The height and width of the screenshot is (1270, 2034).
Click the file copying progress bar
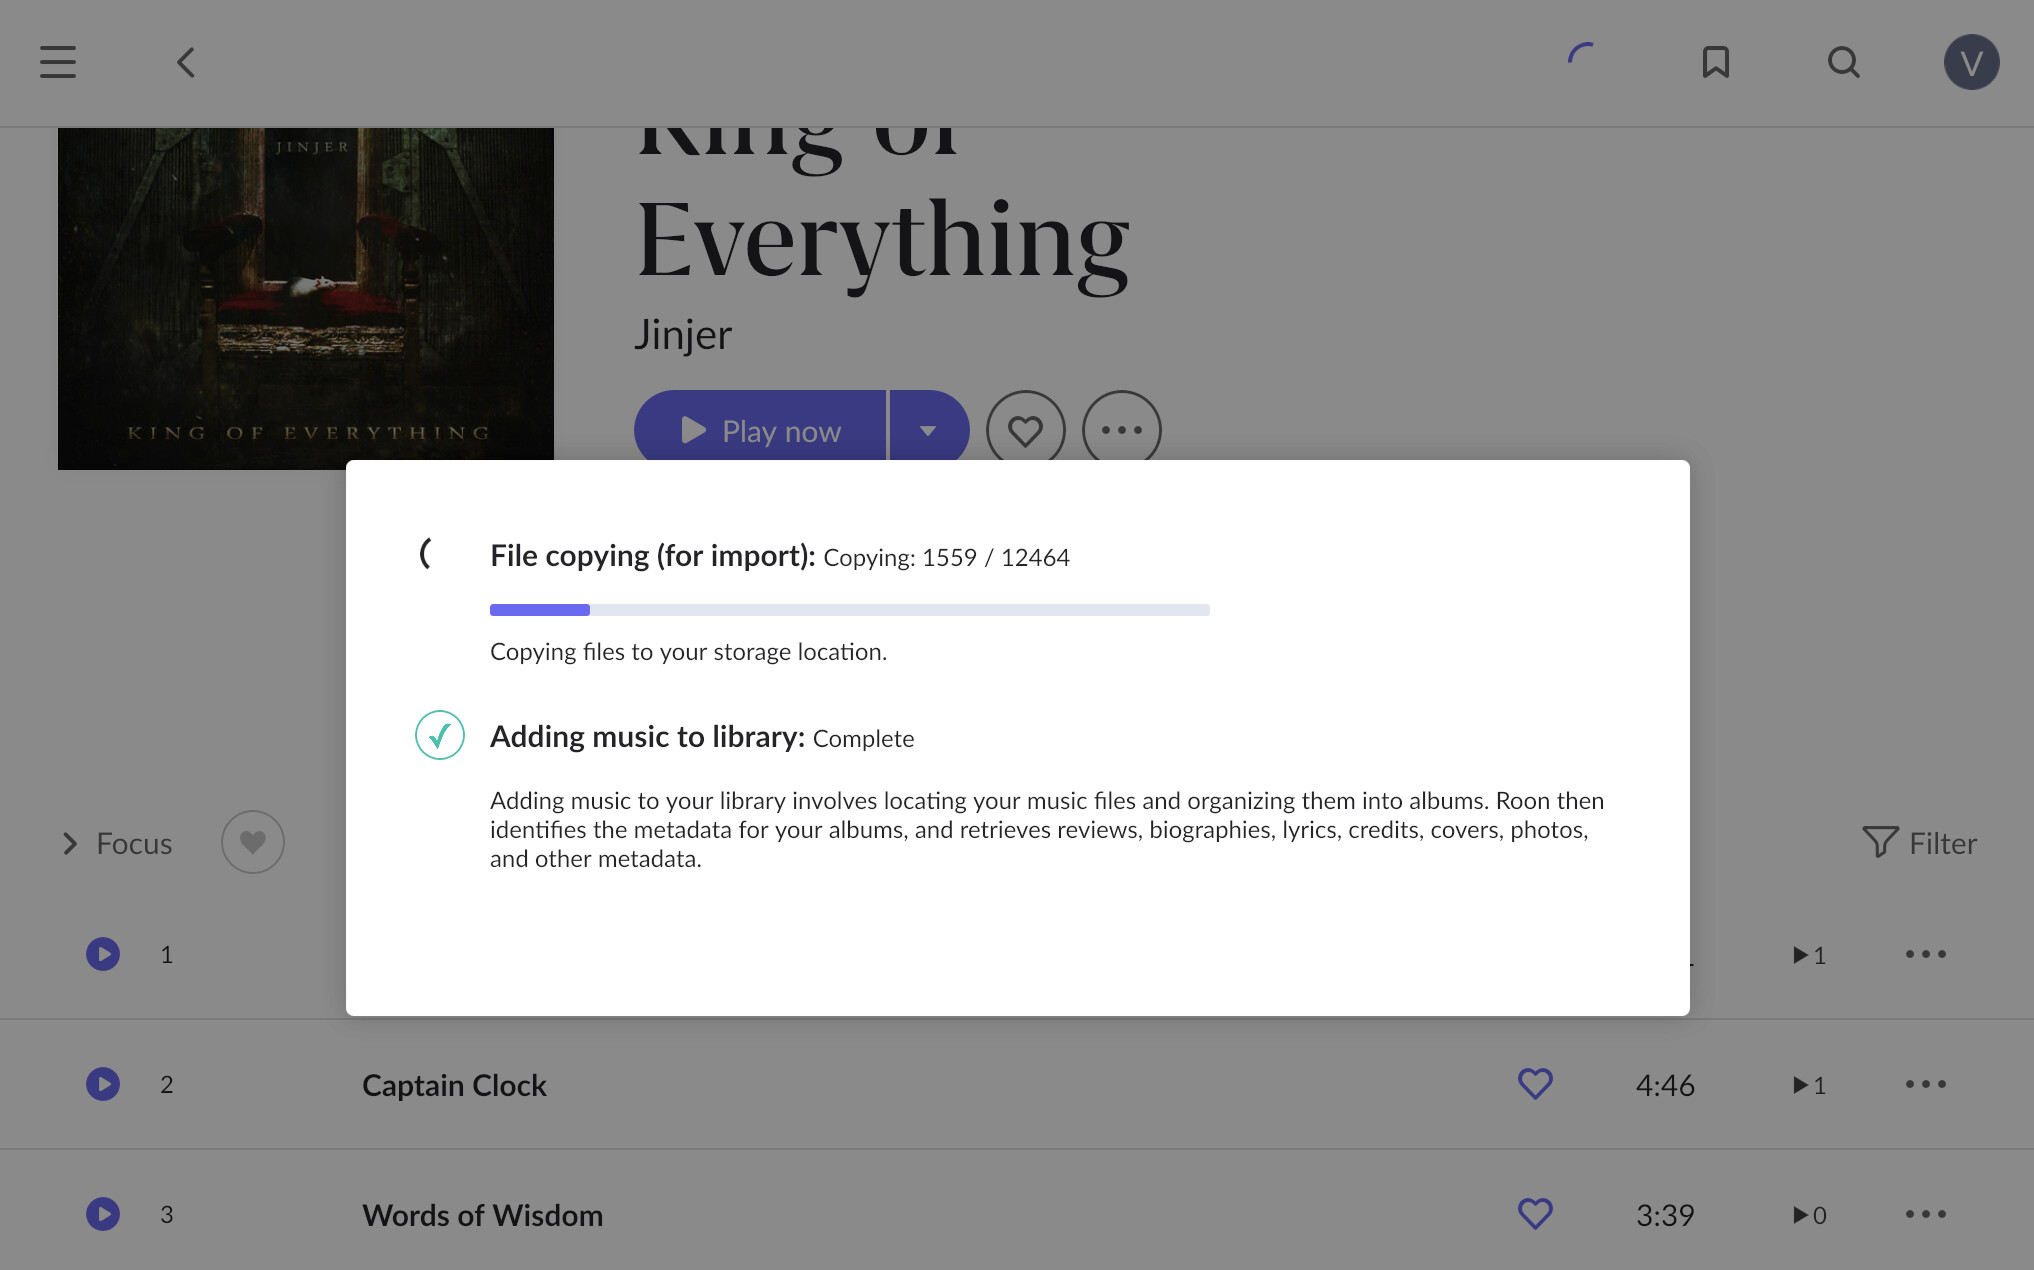pos(849,610)
